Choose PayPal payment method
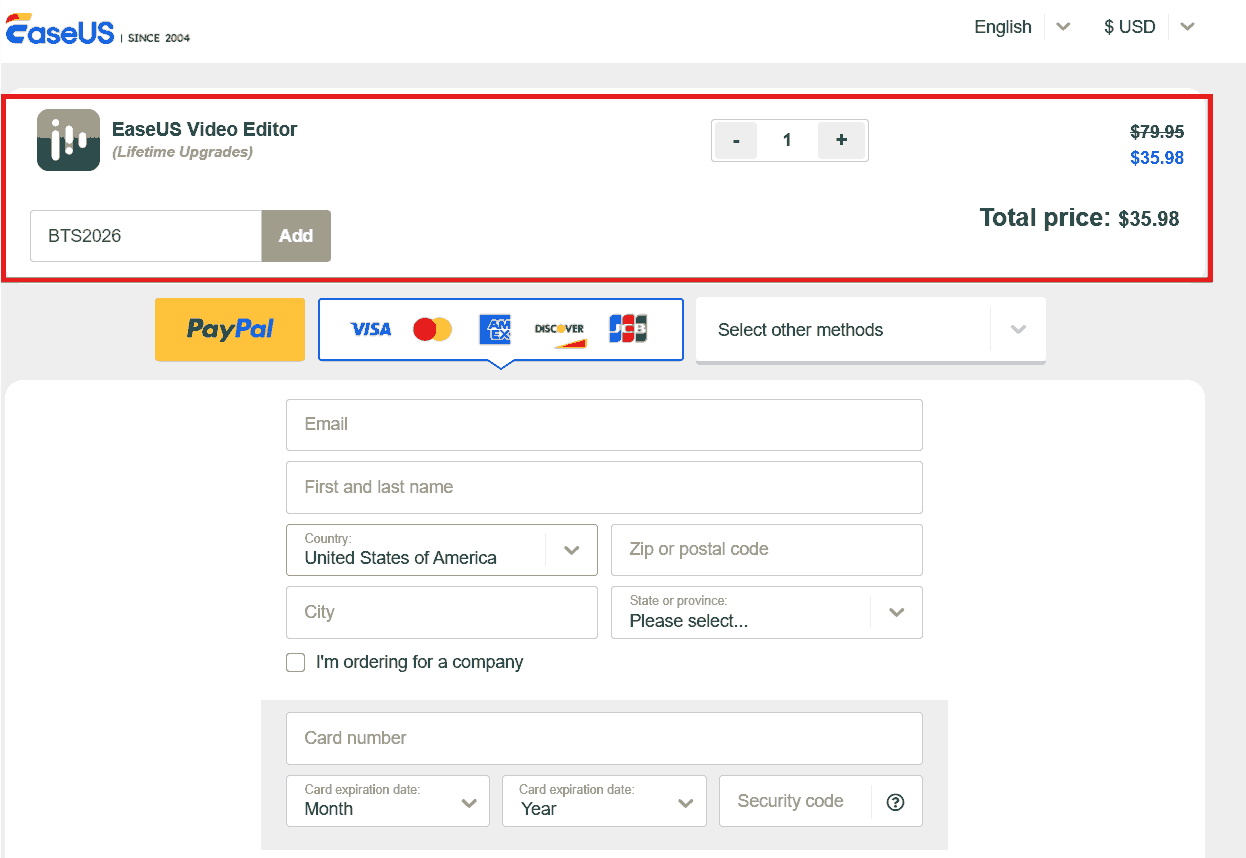The image size is (1246, 858). (230, 329)
